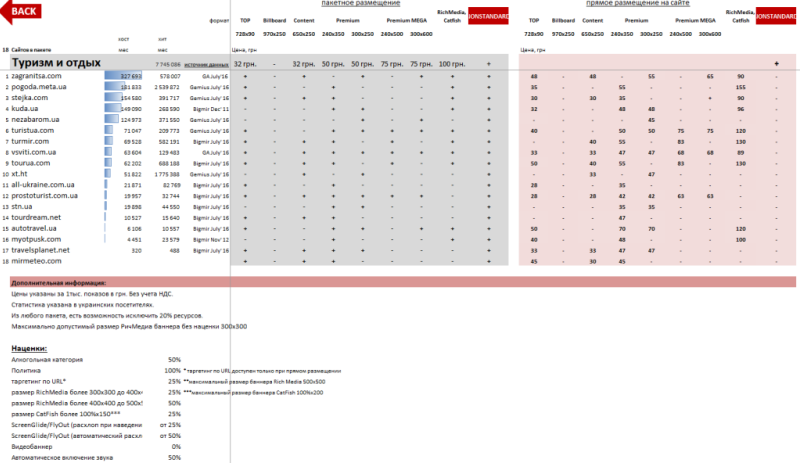Click TOP column header under пакетное размещение

coord(245,20)
